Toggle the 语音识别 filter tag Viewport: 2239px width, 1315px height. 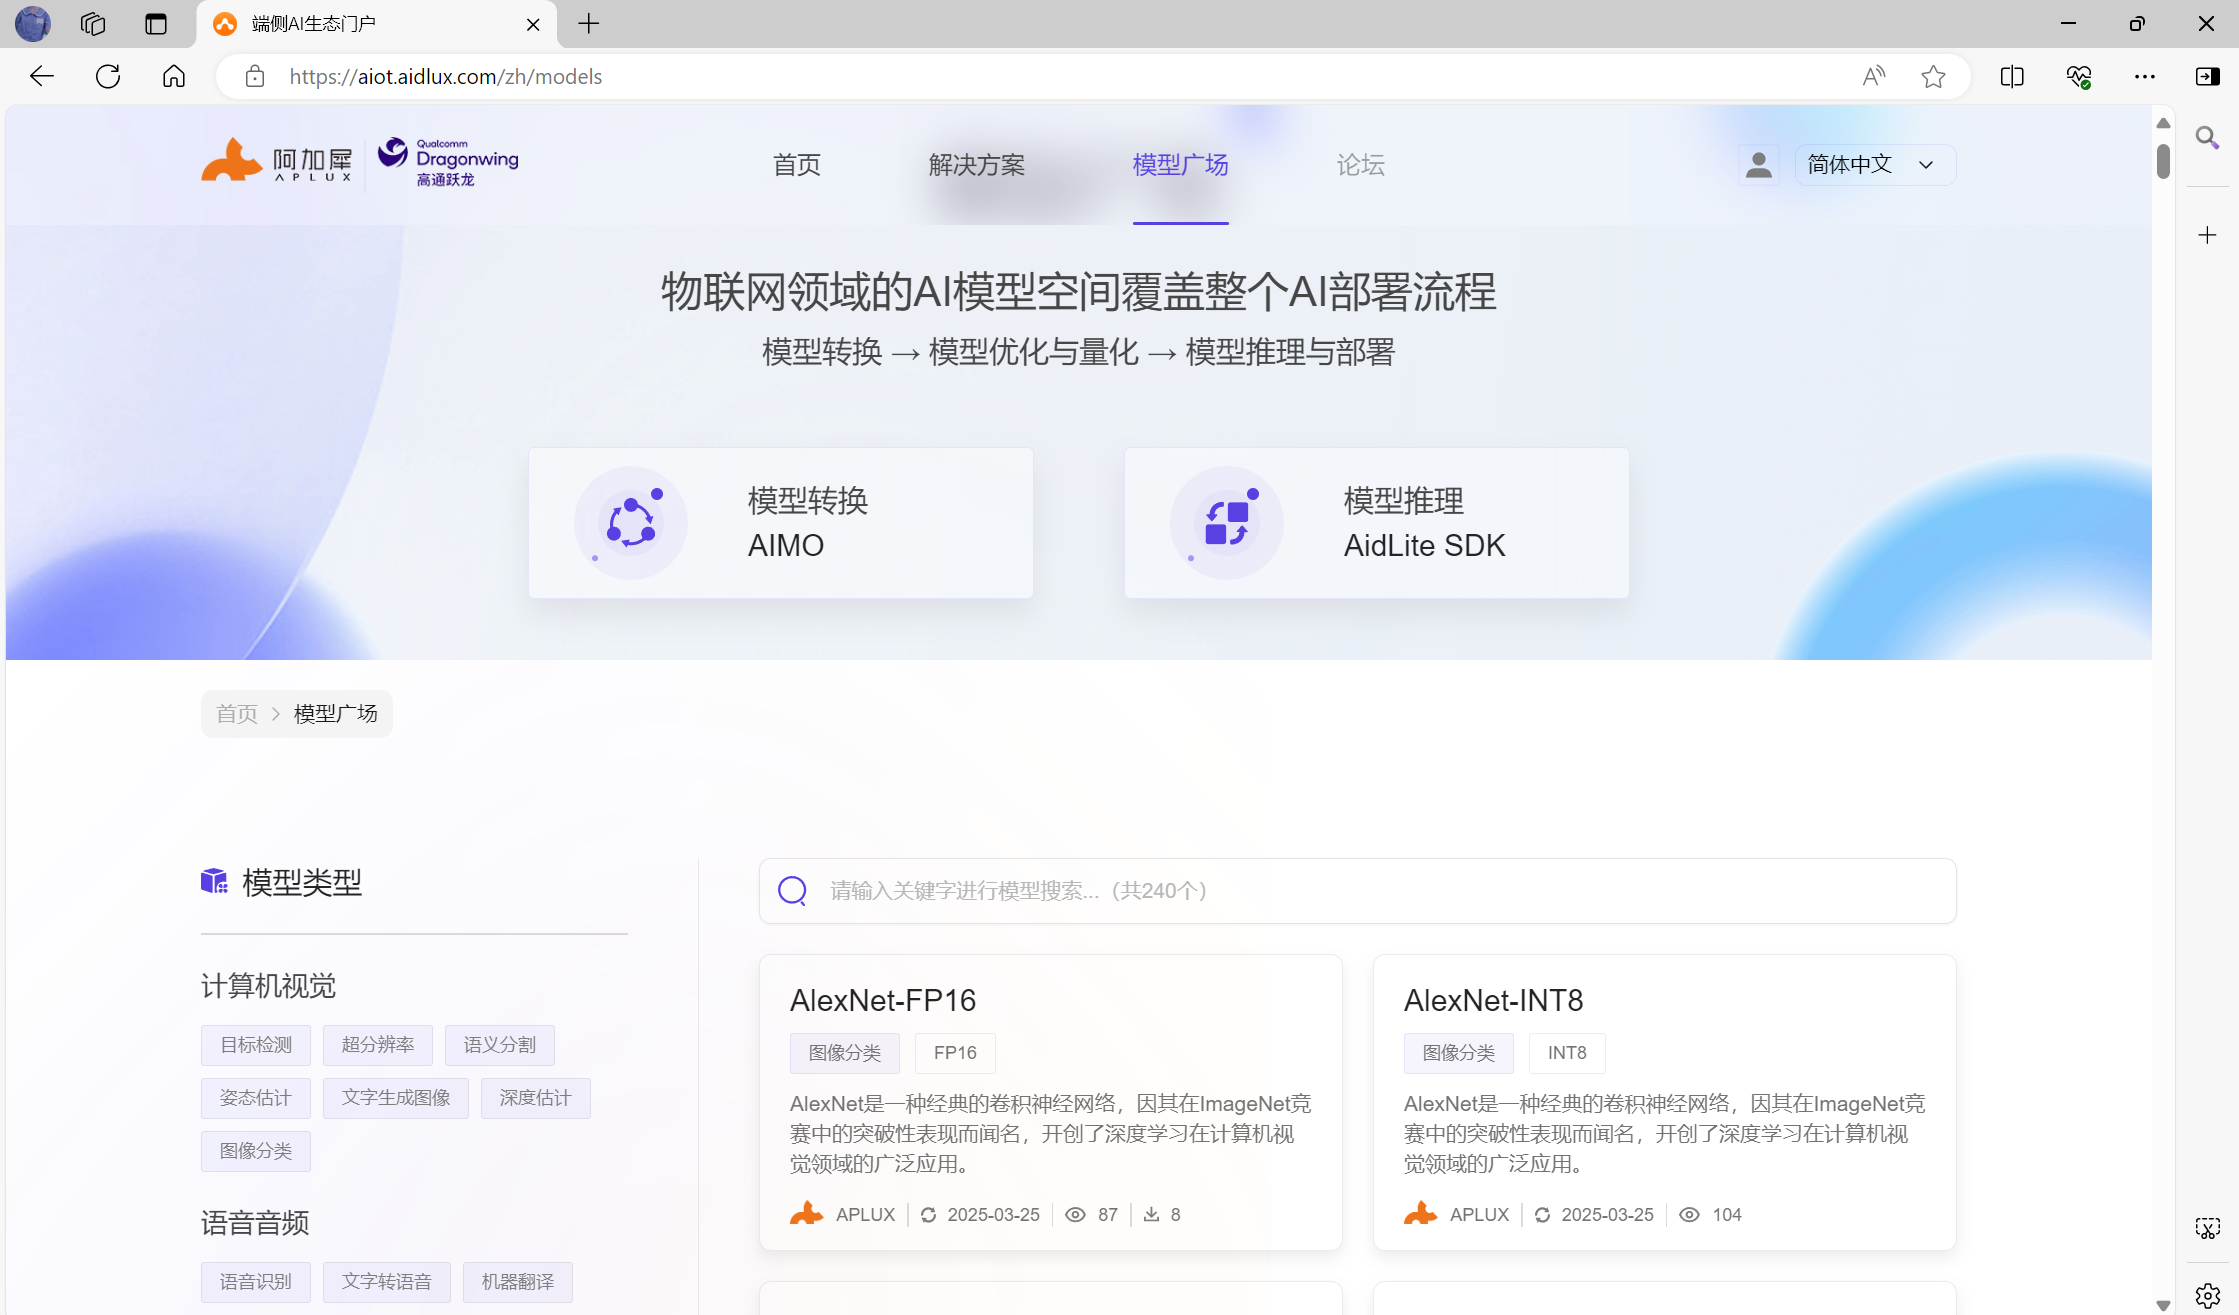tap(255, 1282)
